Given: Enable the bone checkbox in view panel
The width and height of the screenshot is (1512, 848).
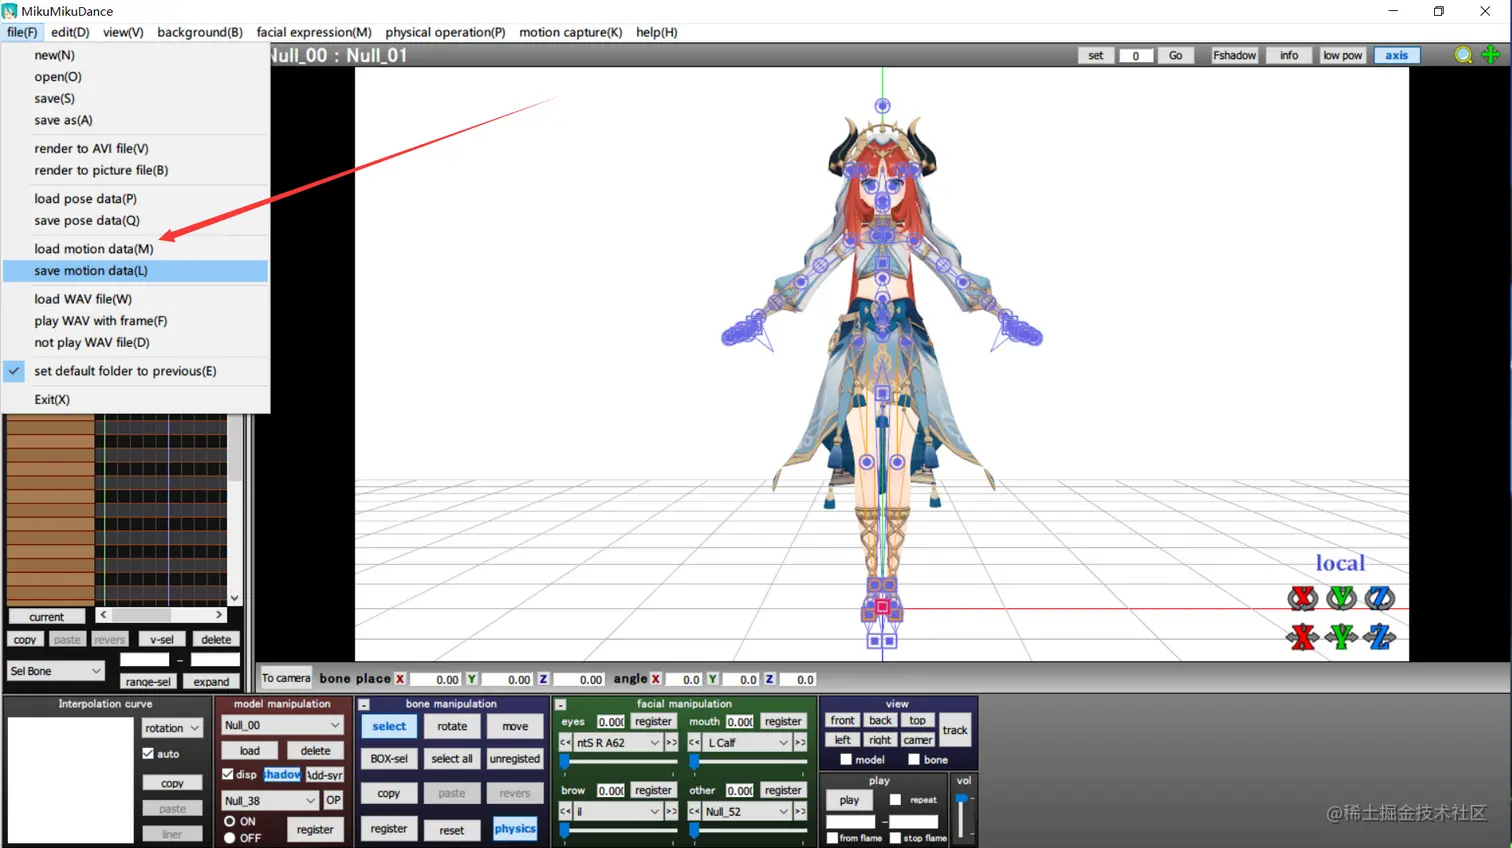Looking at the screenshot, I should (914, 760).
